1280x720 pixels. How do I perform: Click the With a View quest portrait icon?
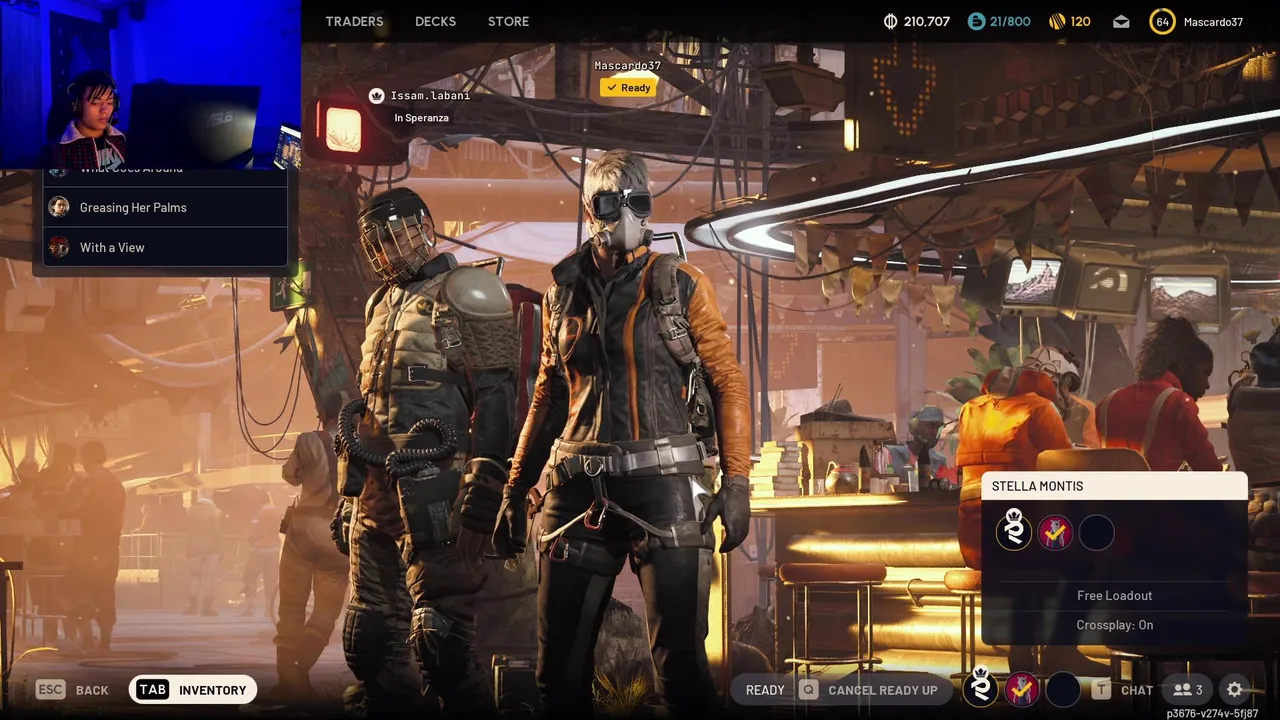[59, 247]
